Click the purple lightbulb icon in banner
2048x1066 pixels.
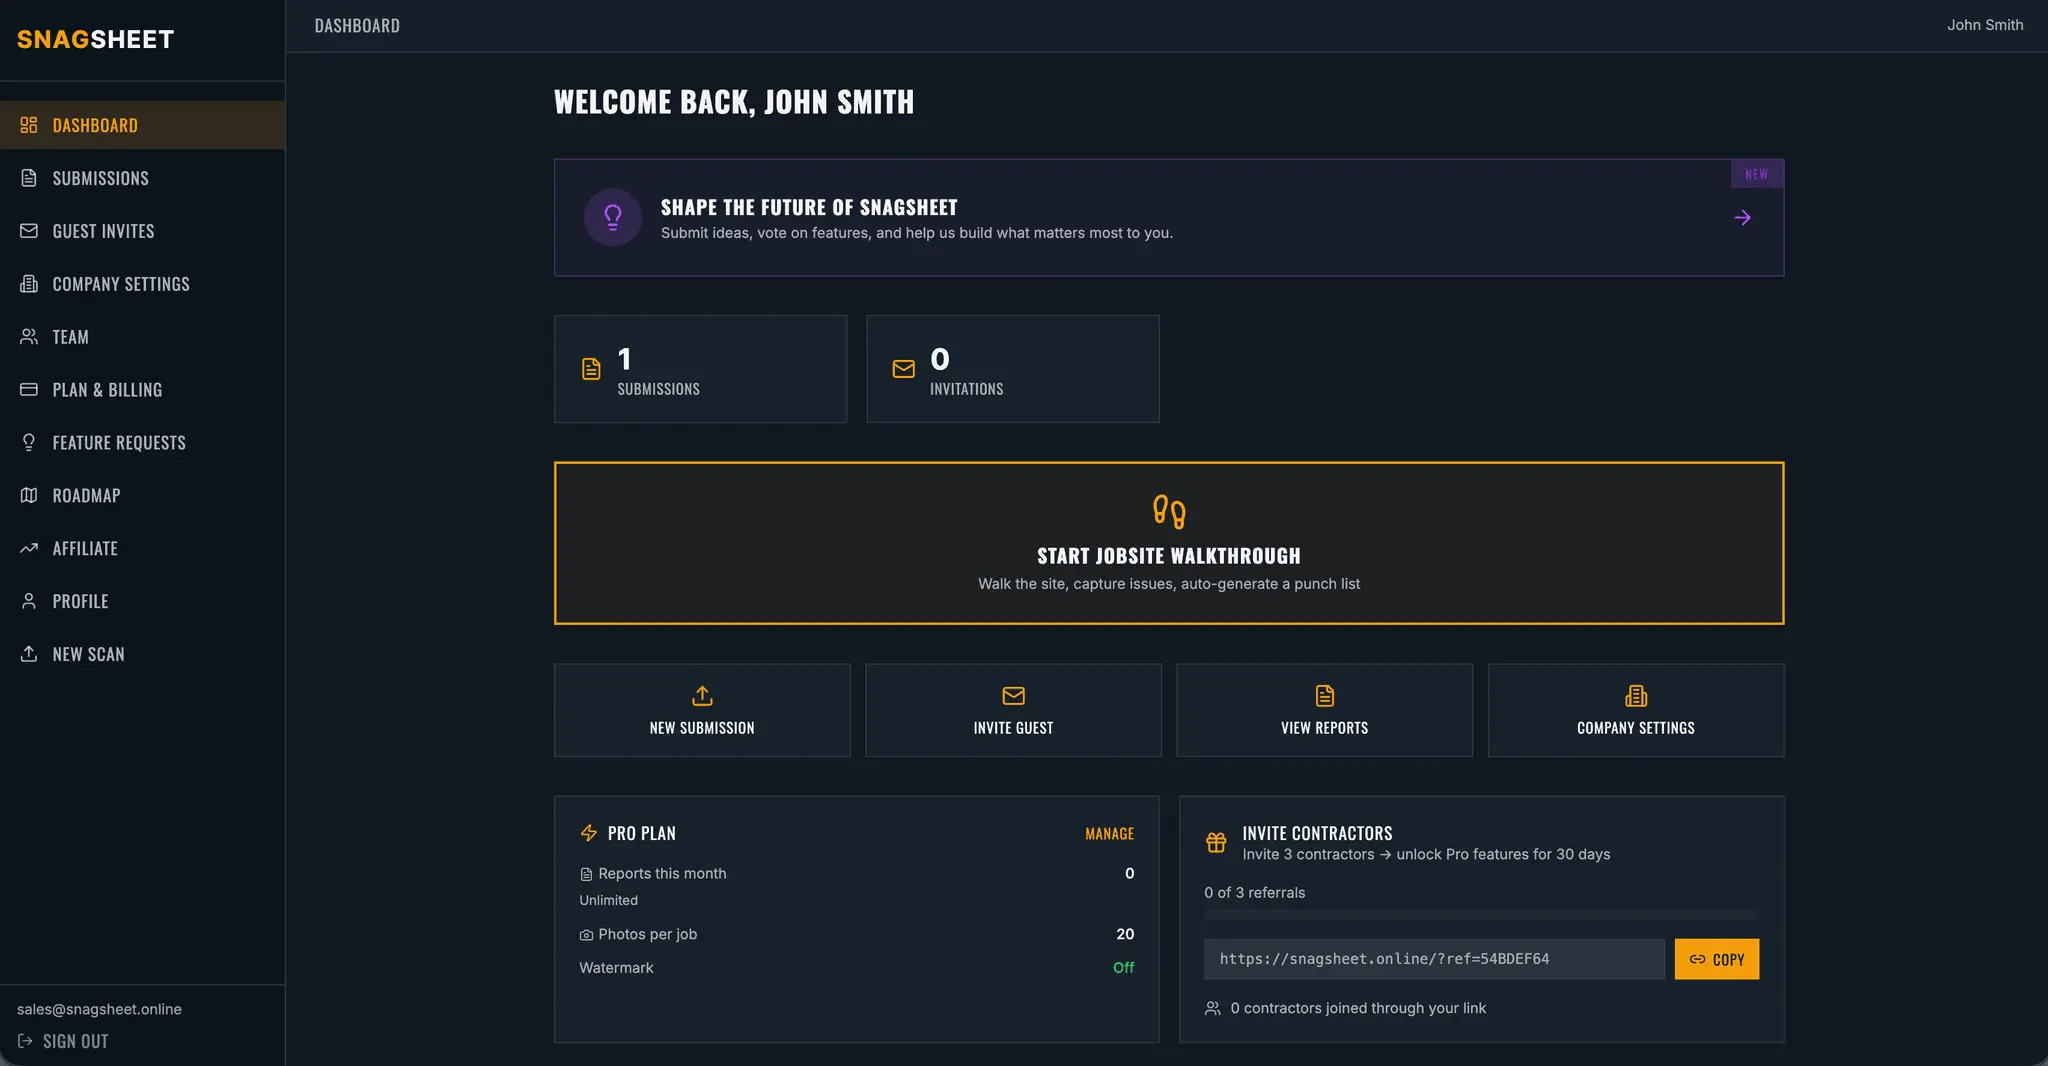[613, 217]
